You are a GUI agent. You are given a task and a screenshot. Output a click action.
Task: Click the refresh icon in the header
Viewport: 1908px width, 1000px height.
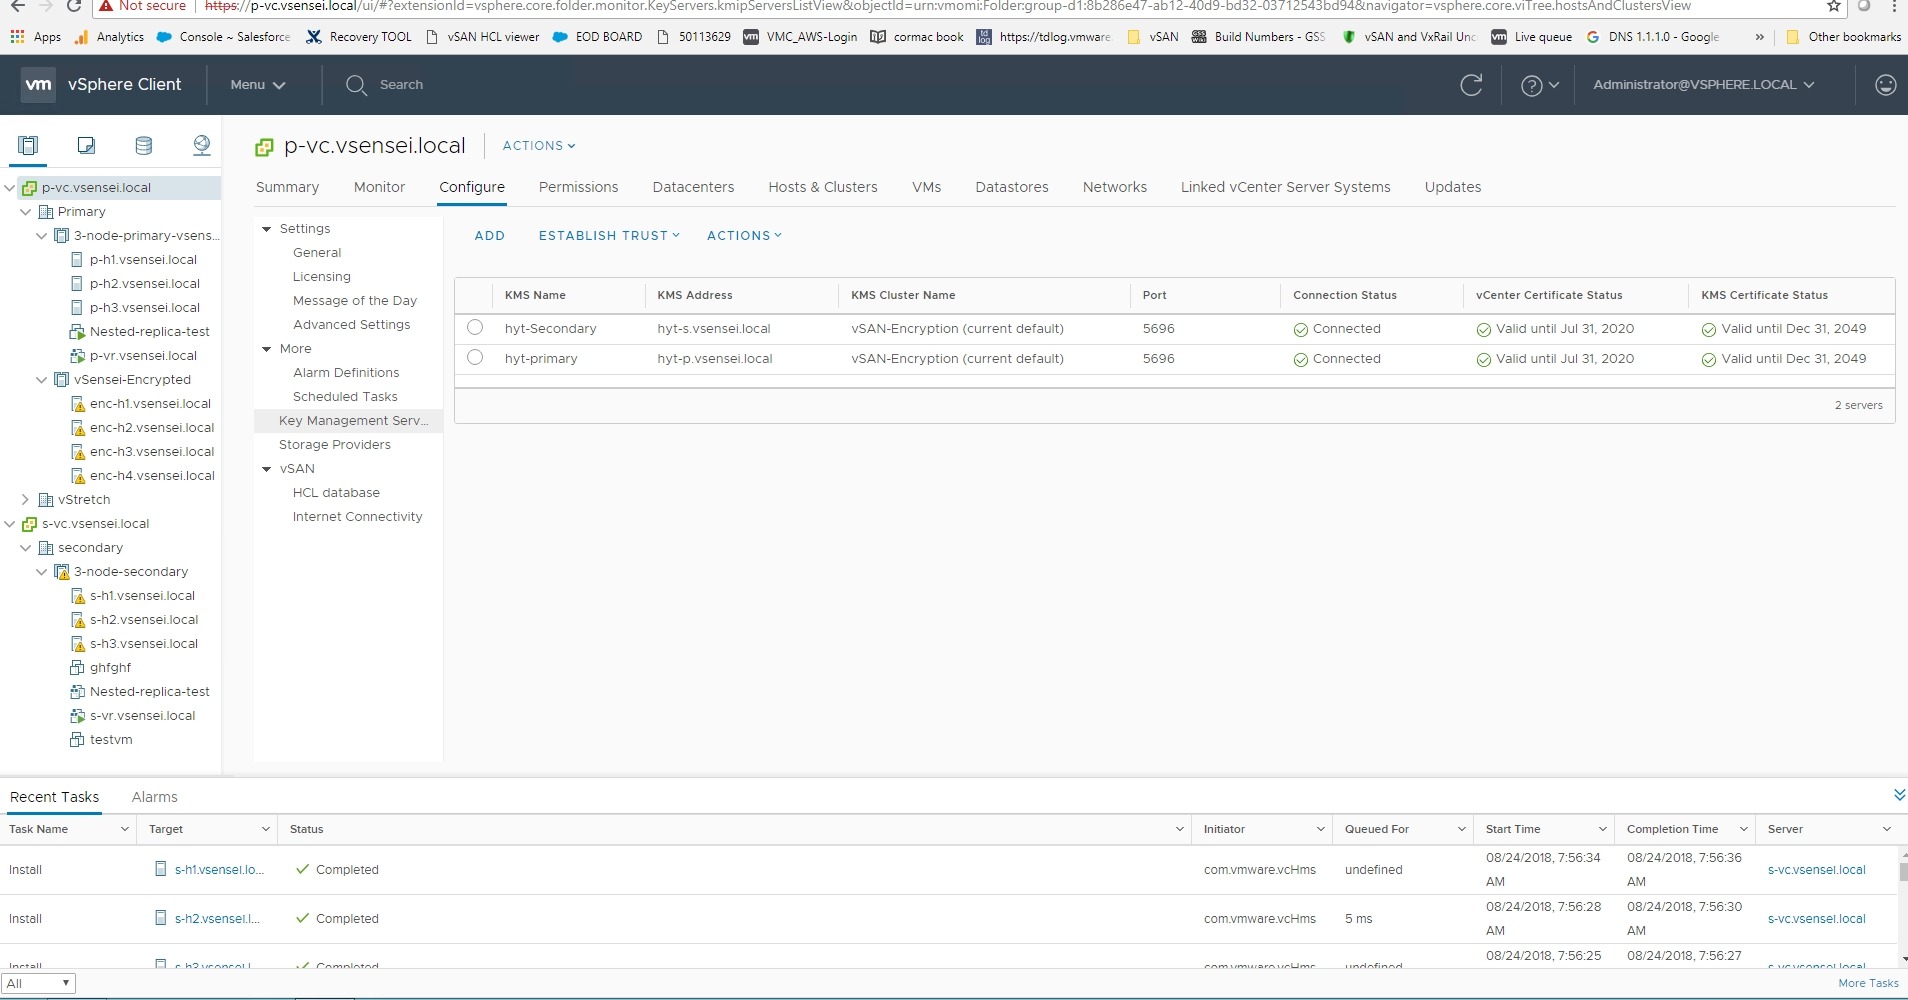(1471, 85)
